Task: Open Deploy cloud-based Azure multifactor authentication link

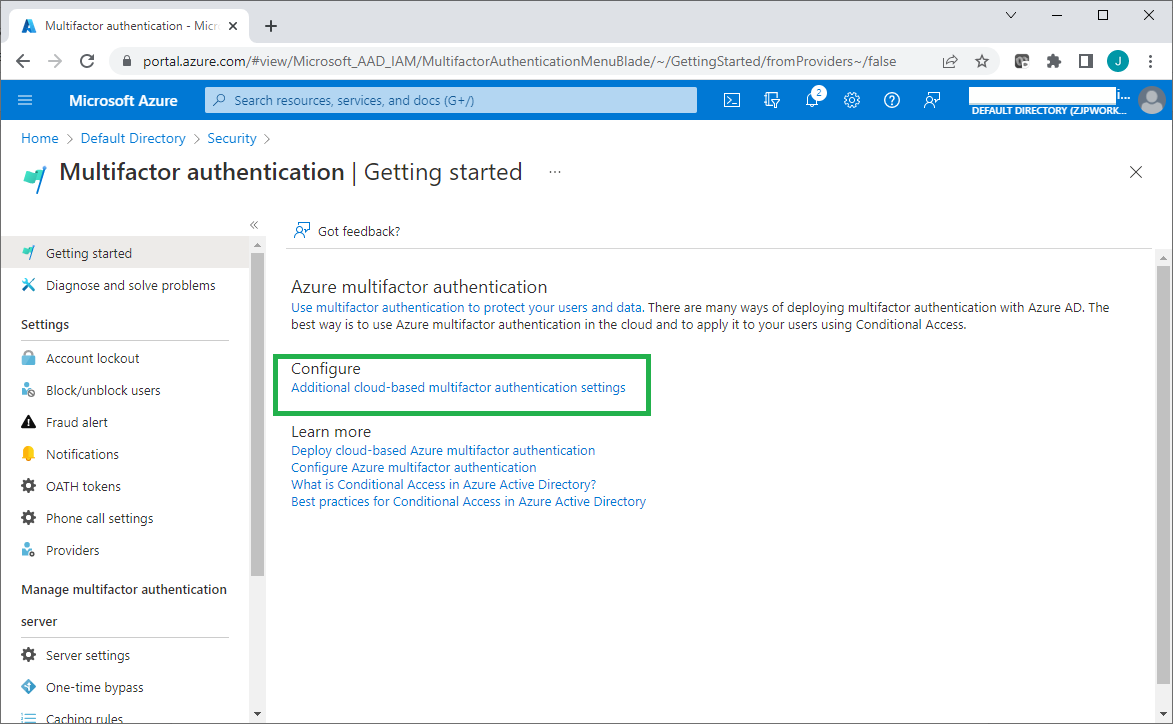Action: (443, 450)
